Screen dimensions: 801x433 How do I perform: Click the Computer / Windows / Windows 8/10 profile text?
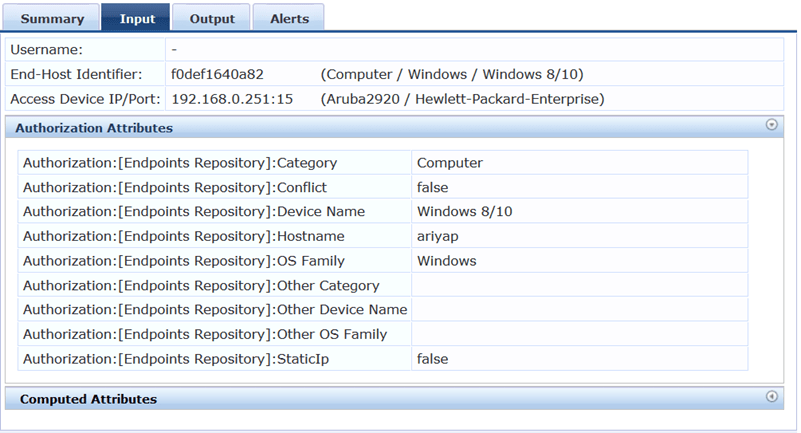(x=451, y=74)
